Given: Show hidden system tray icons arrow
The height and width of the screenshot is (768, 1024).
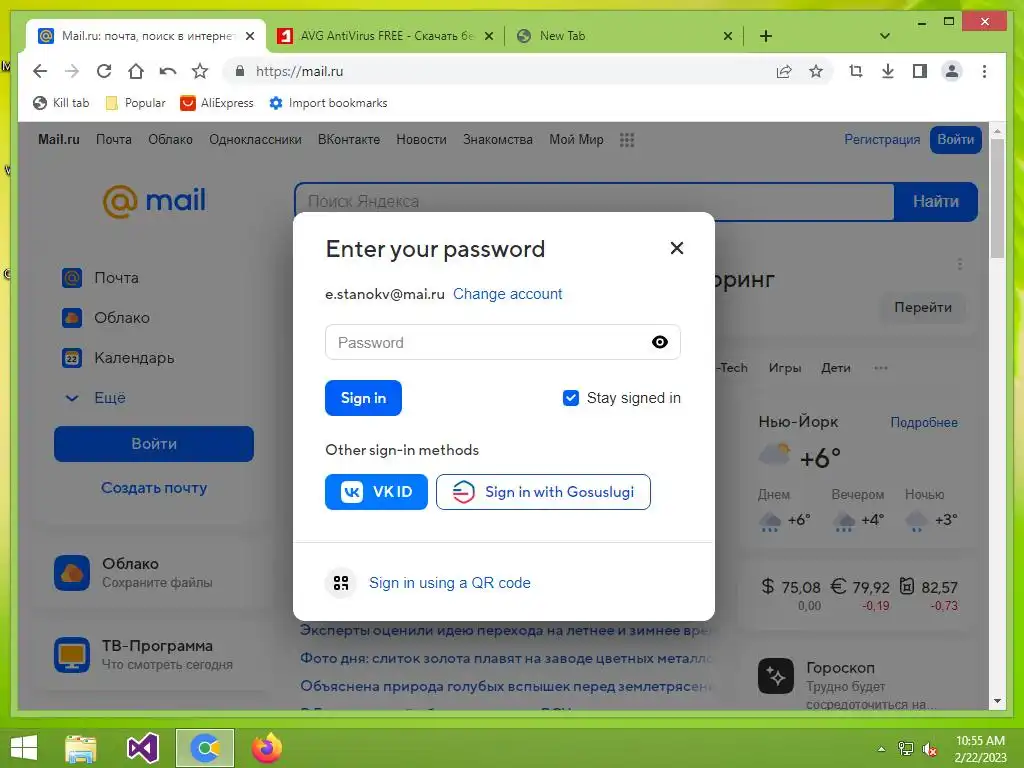Looking at the screenshot, I should point(881,748).
